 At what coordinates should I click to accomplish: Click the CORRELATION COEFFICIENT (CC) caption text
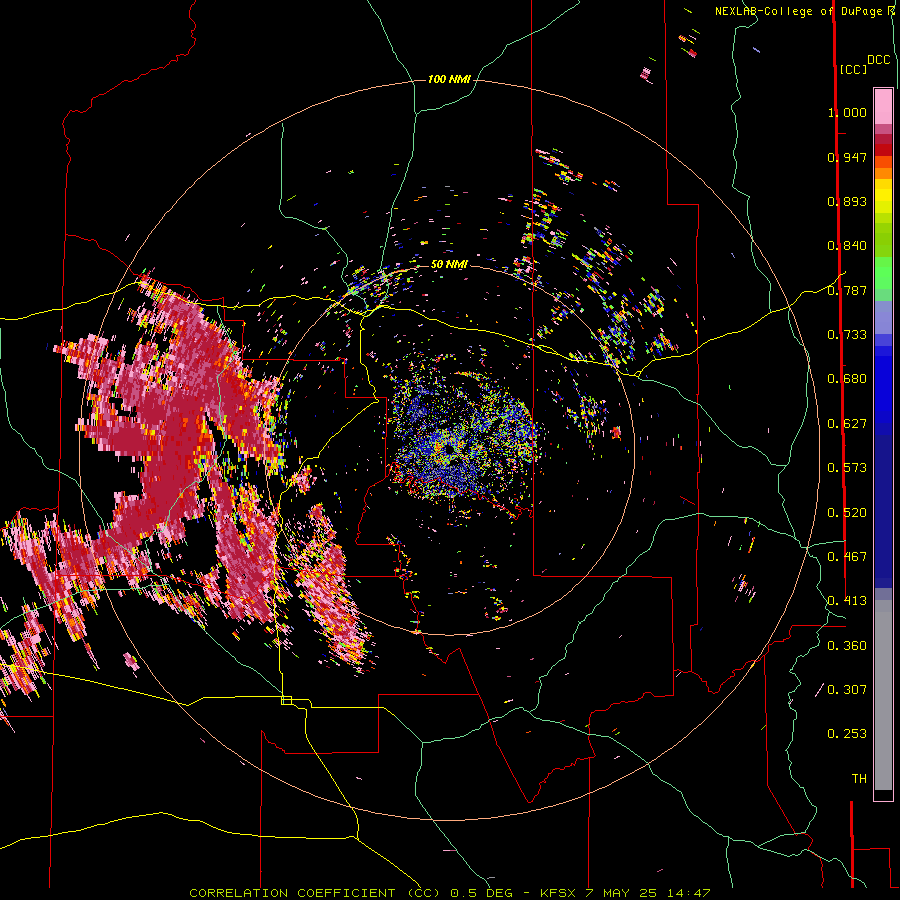315,893
